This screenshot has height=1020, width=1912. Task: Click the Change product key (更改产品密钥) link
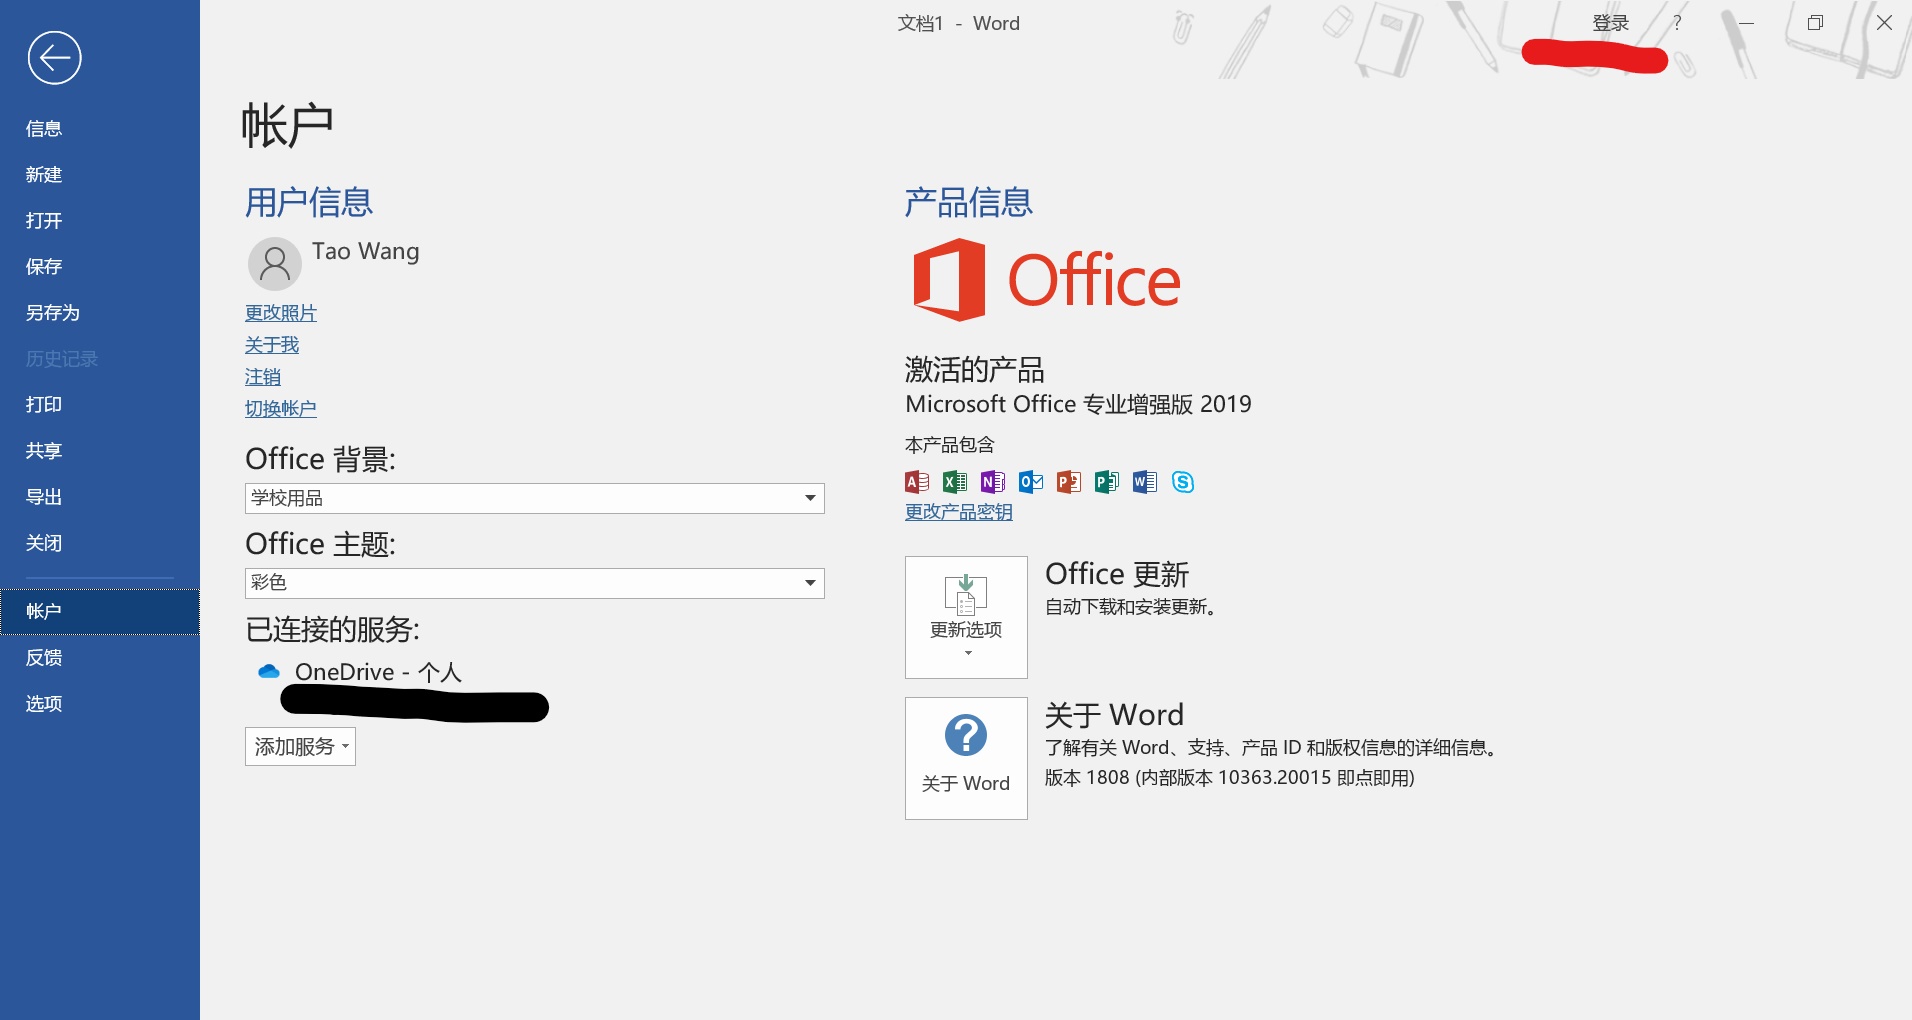[x=959, y=512]
